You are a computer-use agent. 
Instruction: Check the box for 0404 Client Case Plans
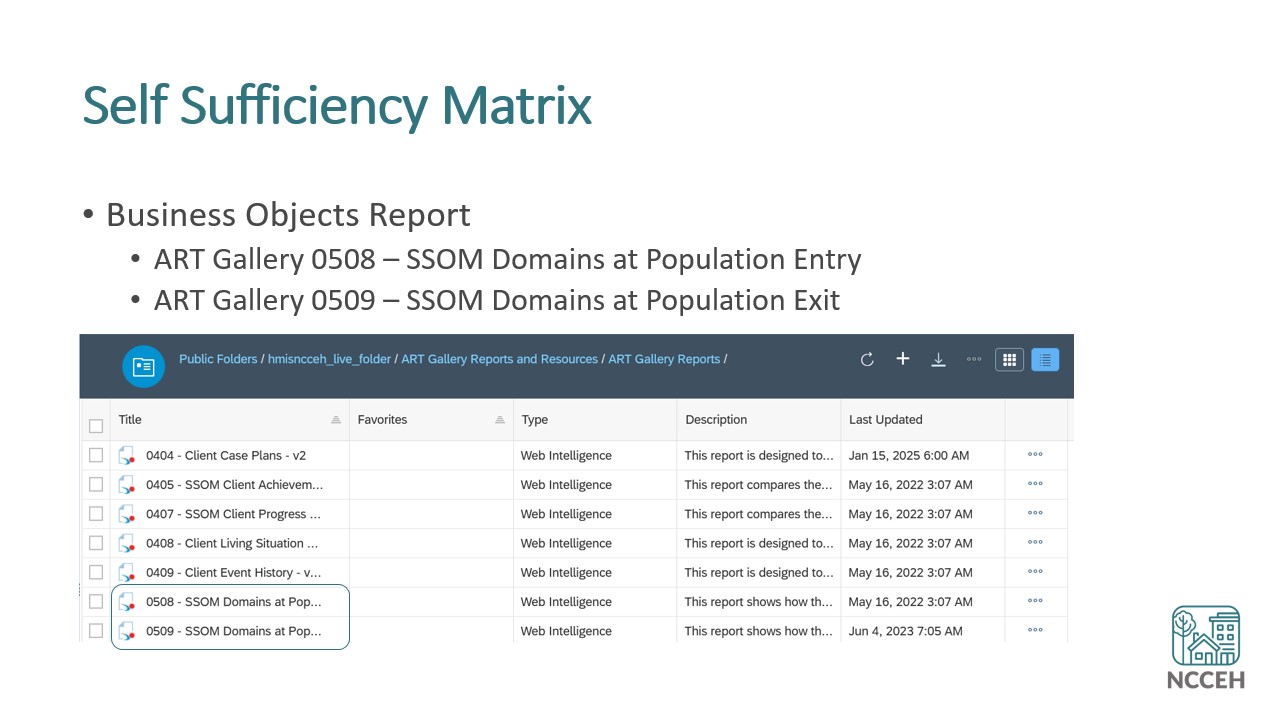tap(96, 455)
